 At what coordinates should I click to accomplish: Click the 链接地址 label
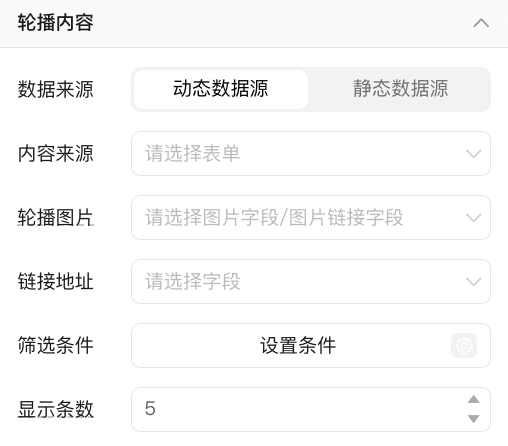pos(56,281)
